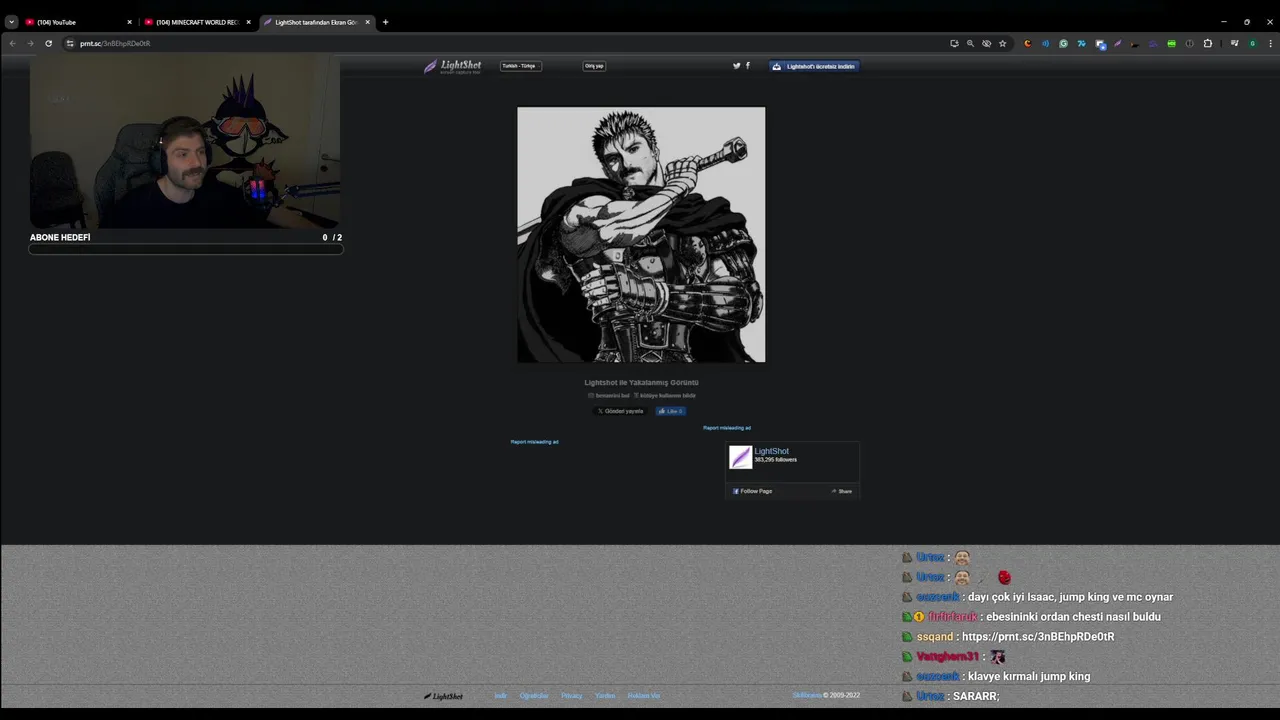1280x720 pixels.
Task: Click the Share button in Facebook widget
Action: click(x=841, y=491)
